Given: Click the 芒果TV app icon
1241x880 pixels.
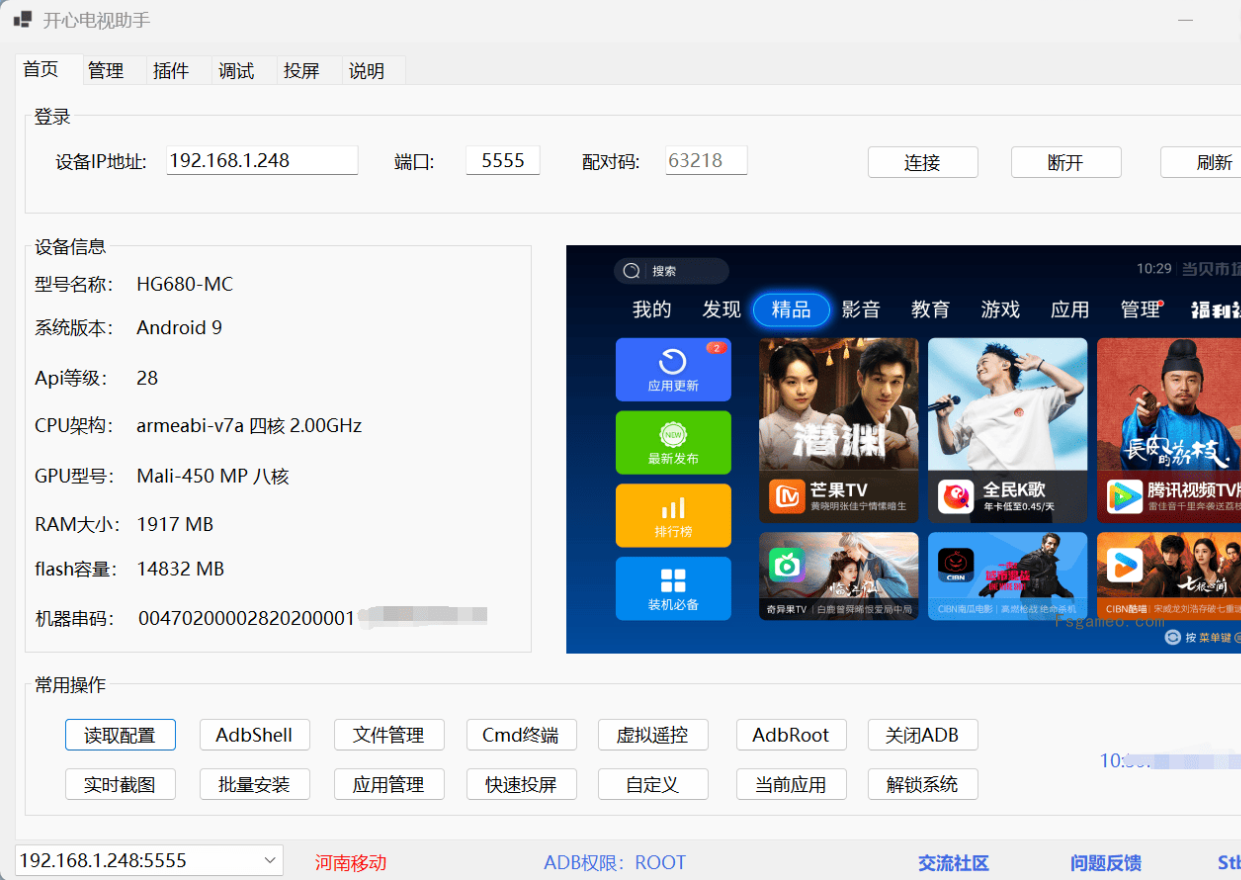Looking at the screenshot, I should pyautogui.click(x=787, y=497).
